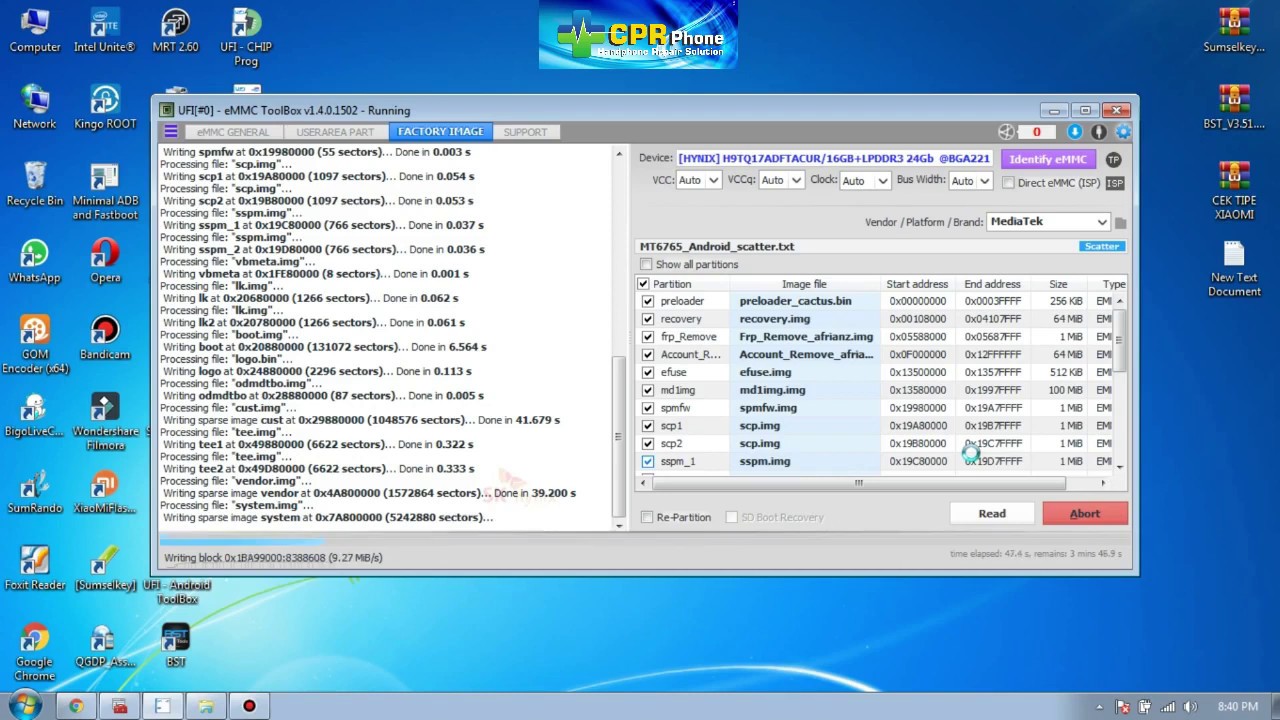
Task: Open the Network desktop icon
Action: pos(35,108)
